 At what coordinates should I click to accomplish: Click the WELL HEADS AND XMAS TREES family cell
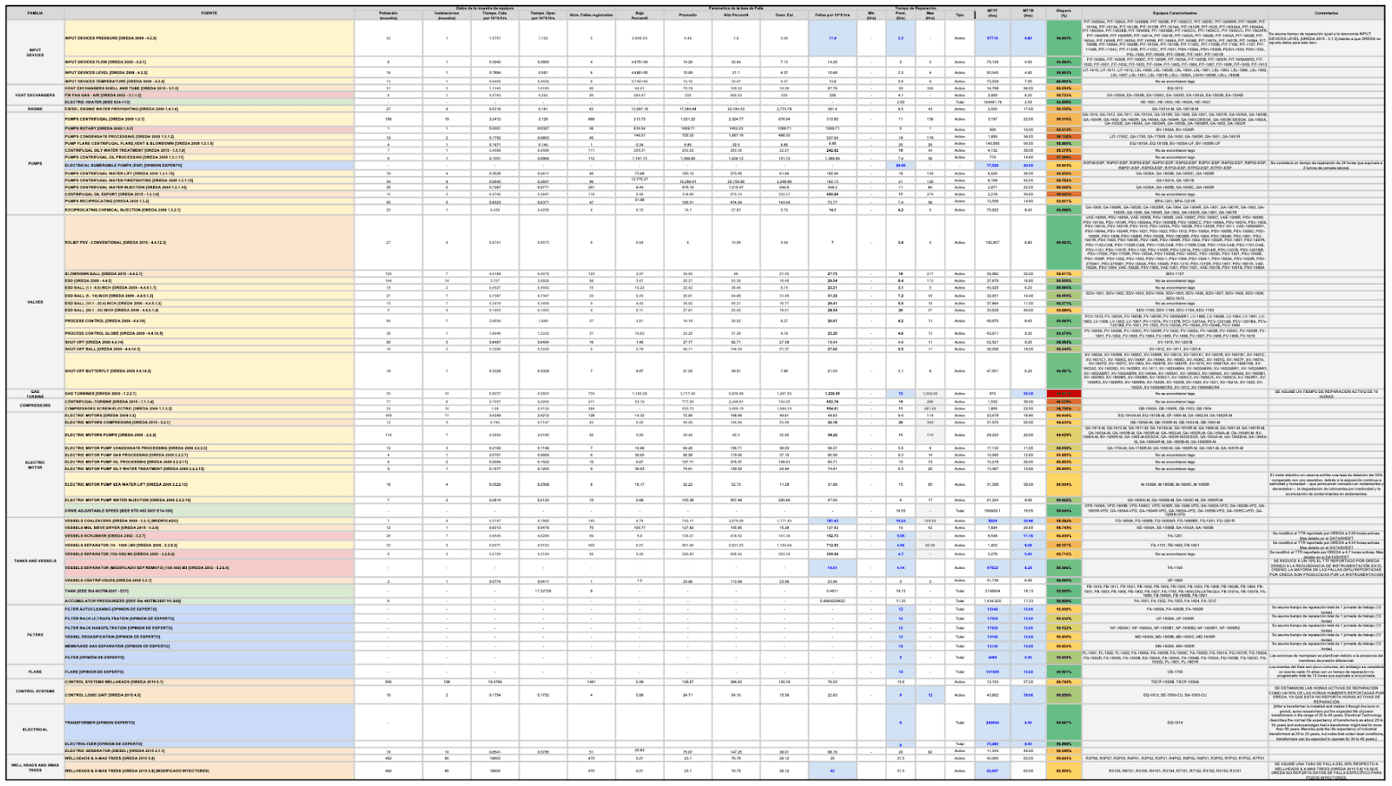(x=35, y=767)
